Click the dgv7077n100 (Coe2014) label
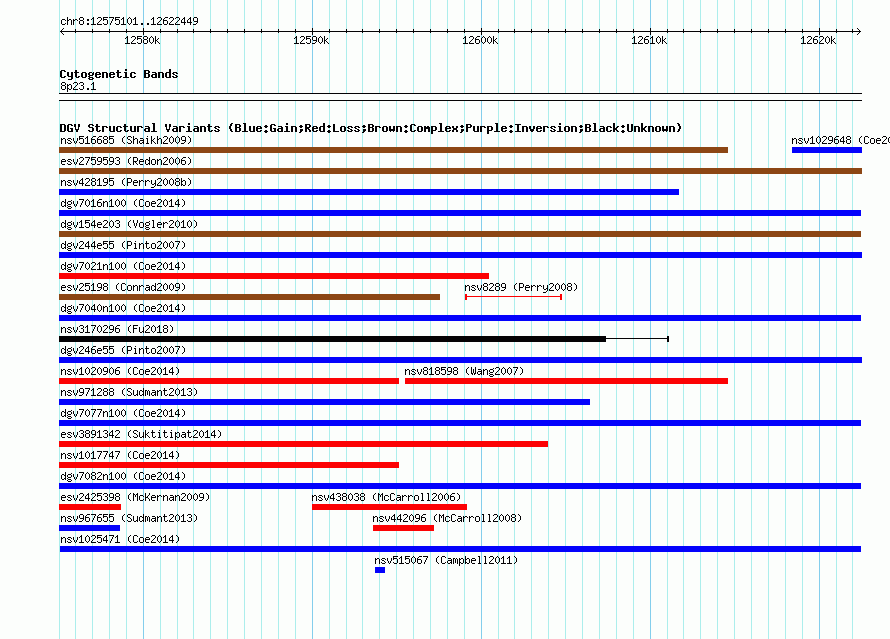Image resolution: width=890 pixels, height=639 pixels. (123, 413)
